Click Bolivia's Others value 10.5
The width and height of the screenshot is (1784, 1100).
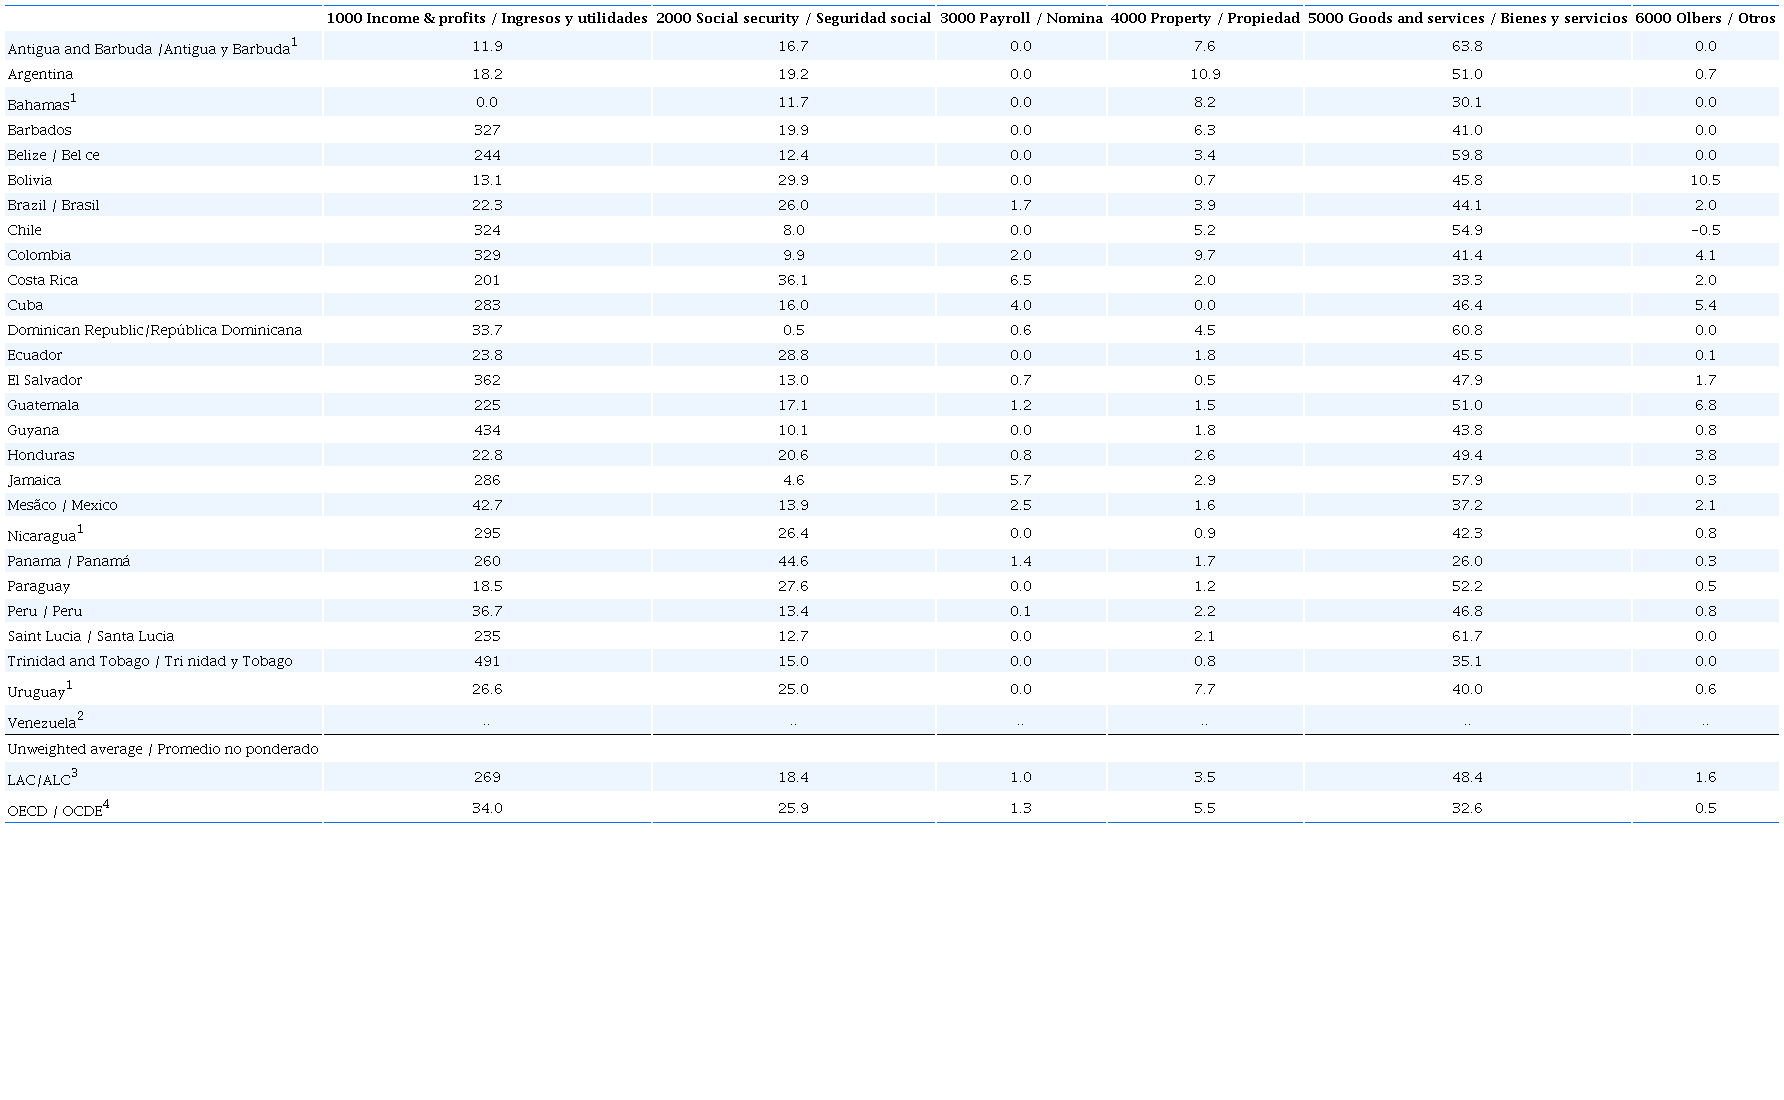tap(1705, 180)
